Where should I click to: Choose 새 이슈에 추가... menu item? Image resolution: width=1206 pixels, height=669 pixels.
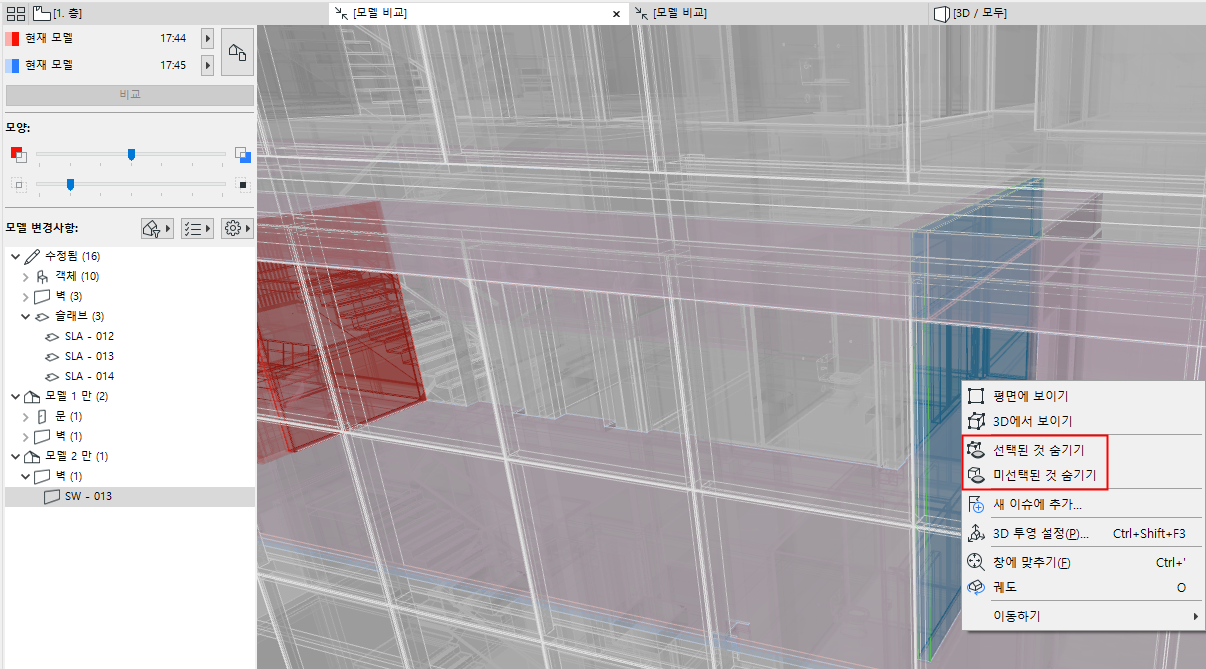(1083, 505)
